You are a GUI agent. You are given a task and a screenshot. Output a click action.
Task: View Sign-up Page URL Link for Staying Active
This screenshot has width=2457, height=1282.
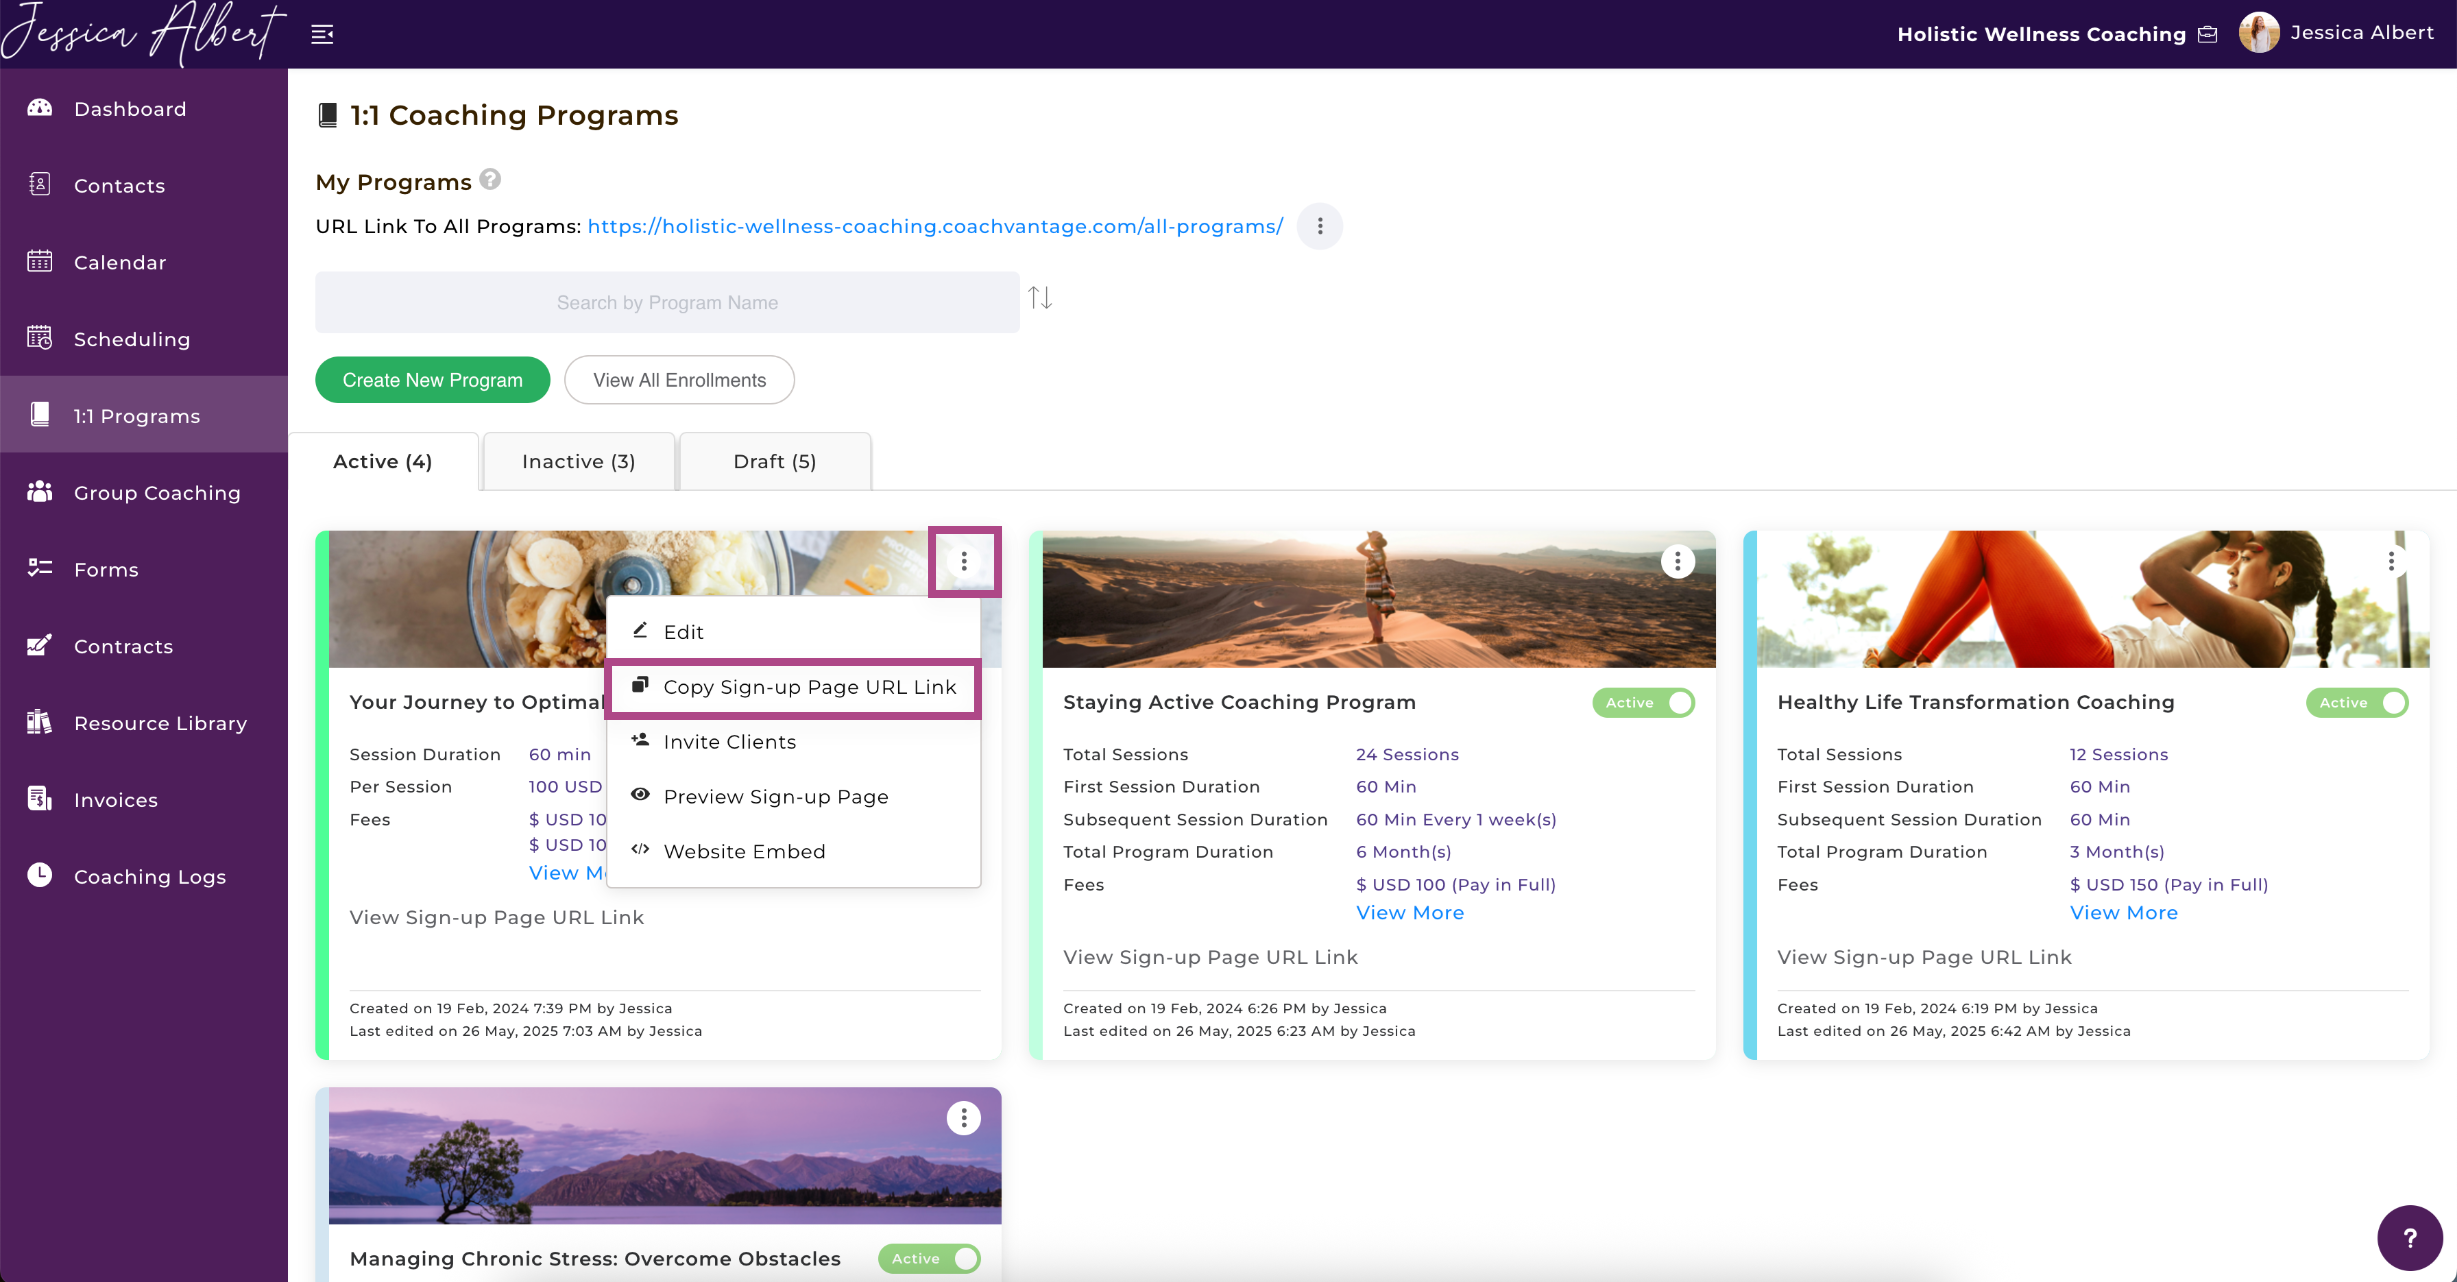coord(1211,957)
